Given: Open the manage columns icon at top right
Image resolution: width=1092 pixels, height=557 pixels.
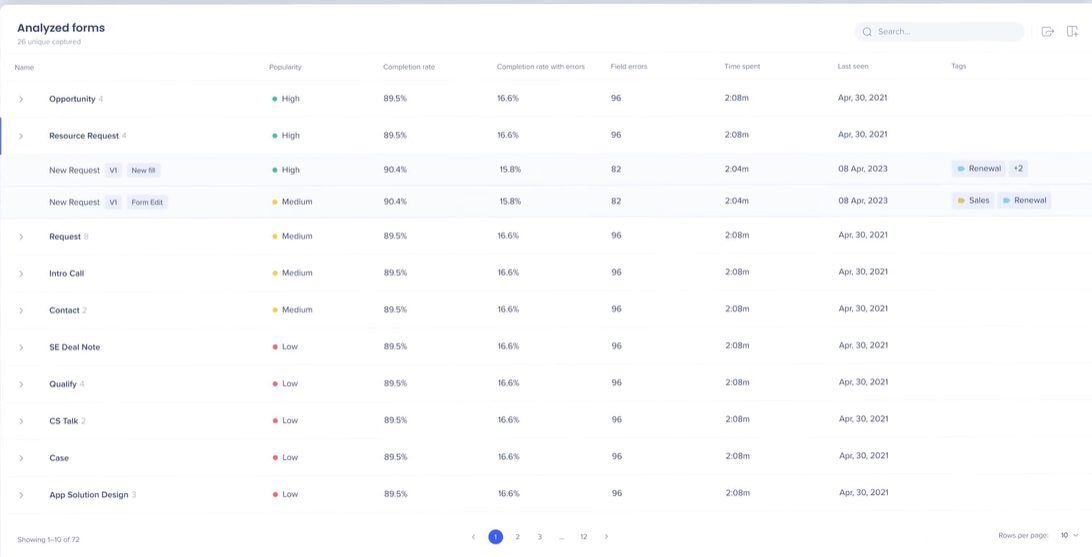Looking at the screenshot, I should 1072,31.
